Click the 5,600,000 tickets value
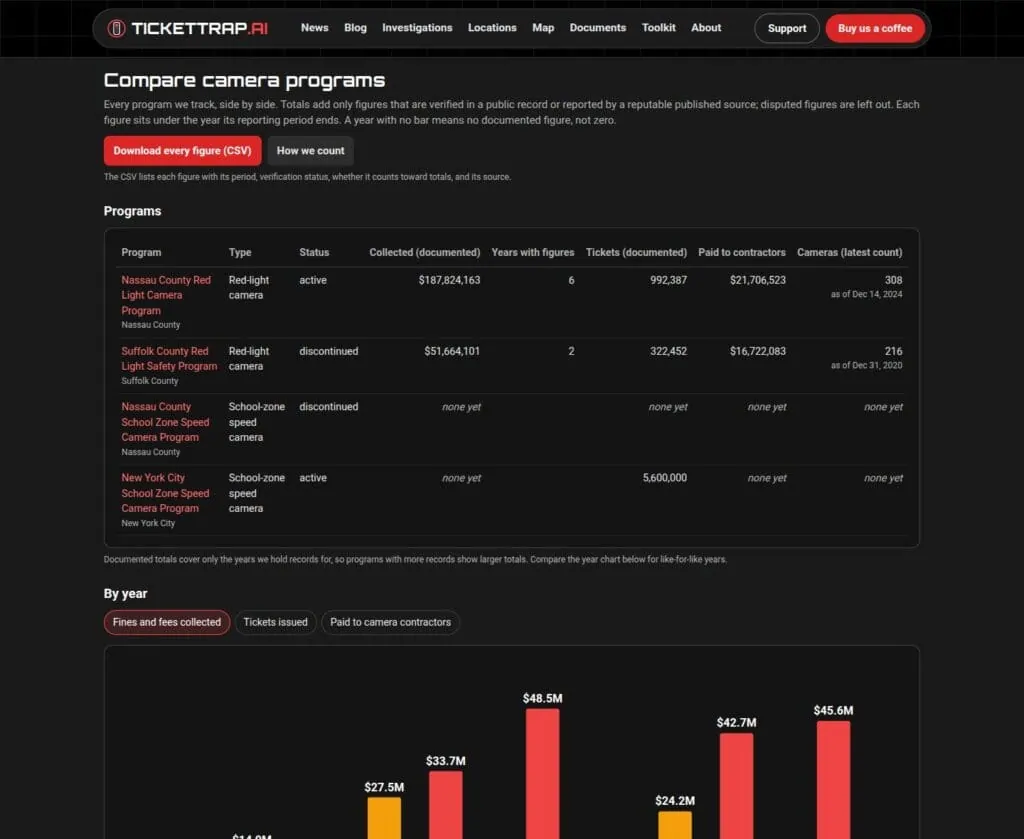 coord(664,478)
